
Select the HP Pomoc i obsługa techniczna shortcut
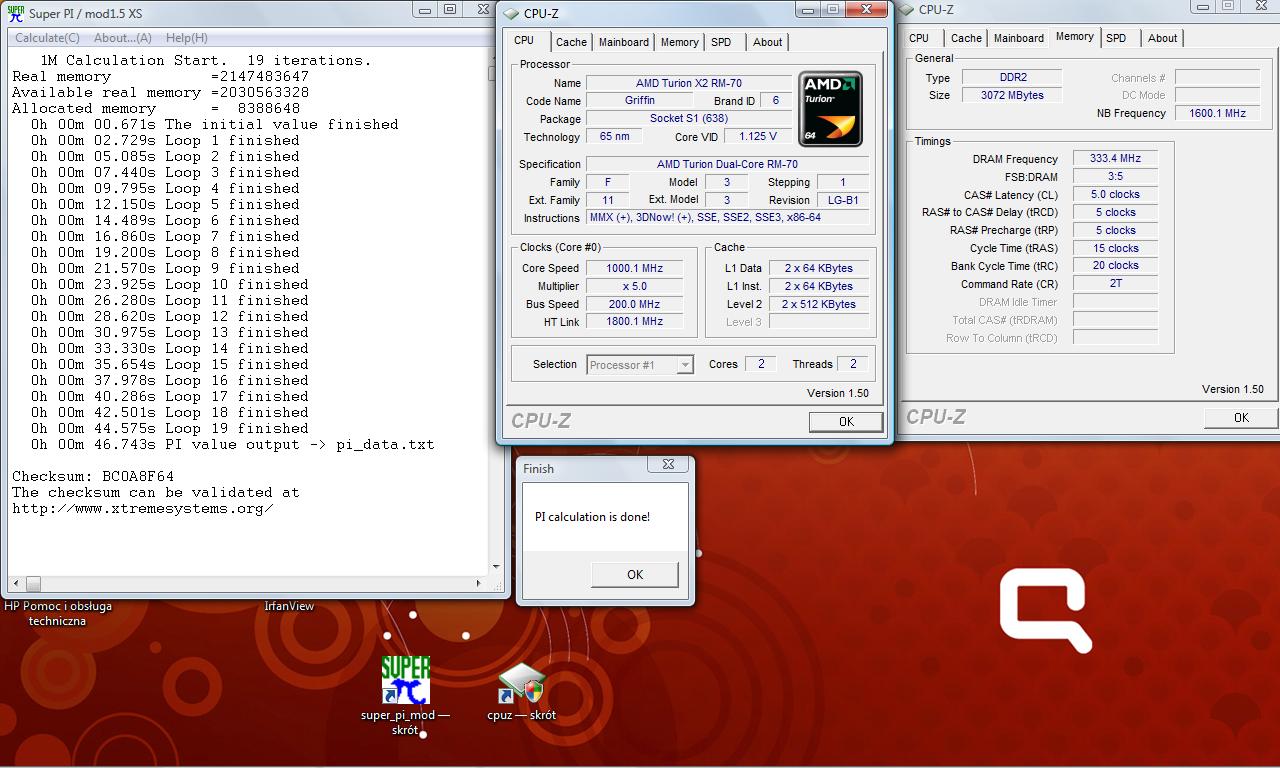coord(58,613)
